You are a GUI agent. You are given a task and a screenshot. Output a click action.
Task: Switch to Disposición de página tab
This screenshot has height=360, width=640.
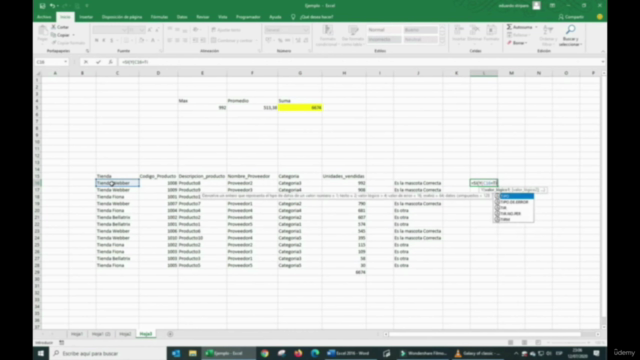click(122, 17)
